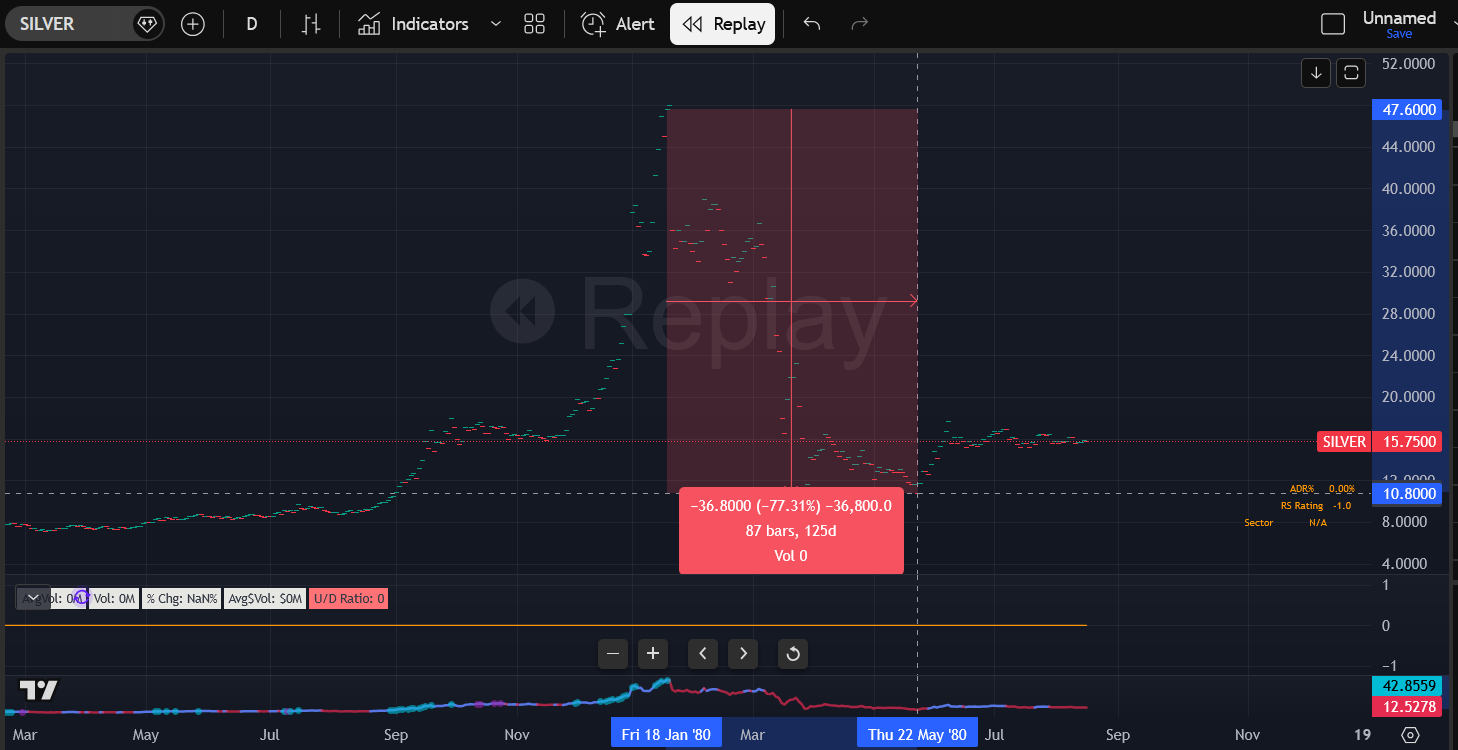Open the Unnamed layout menu
Viewport: 1458px width, 750px height.
click(1398, 18)
